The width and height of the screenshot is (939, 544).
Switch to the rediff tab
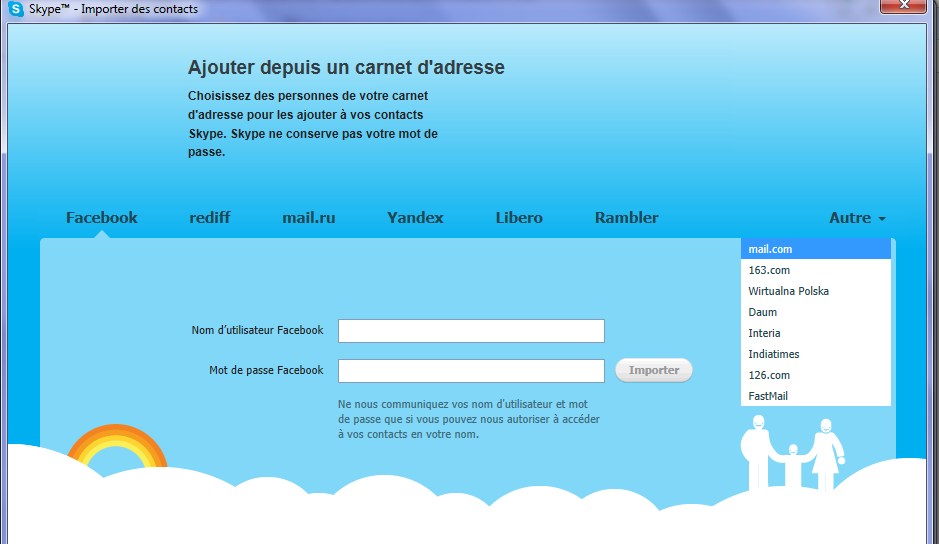coord(210,217)
